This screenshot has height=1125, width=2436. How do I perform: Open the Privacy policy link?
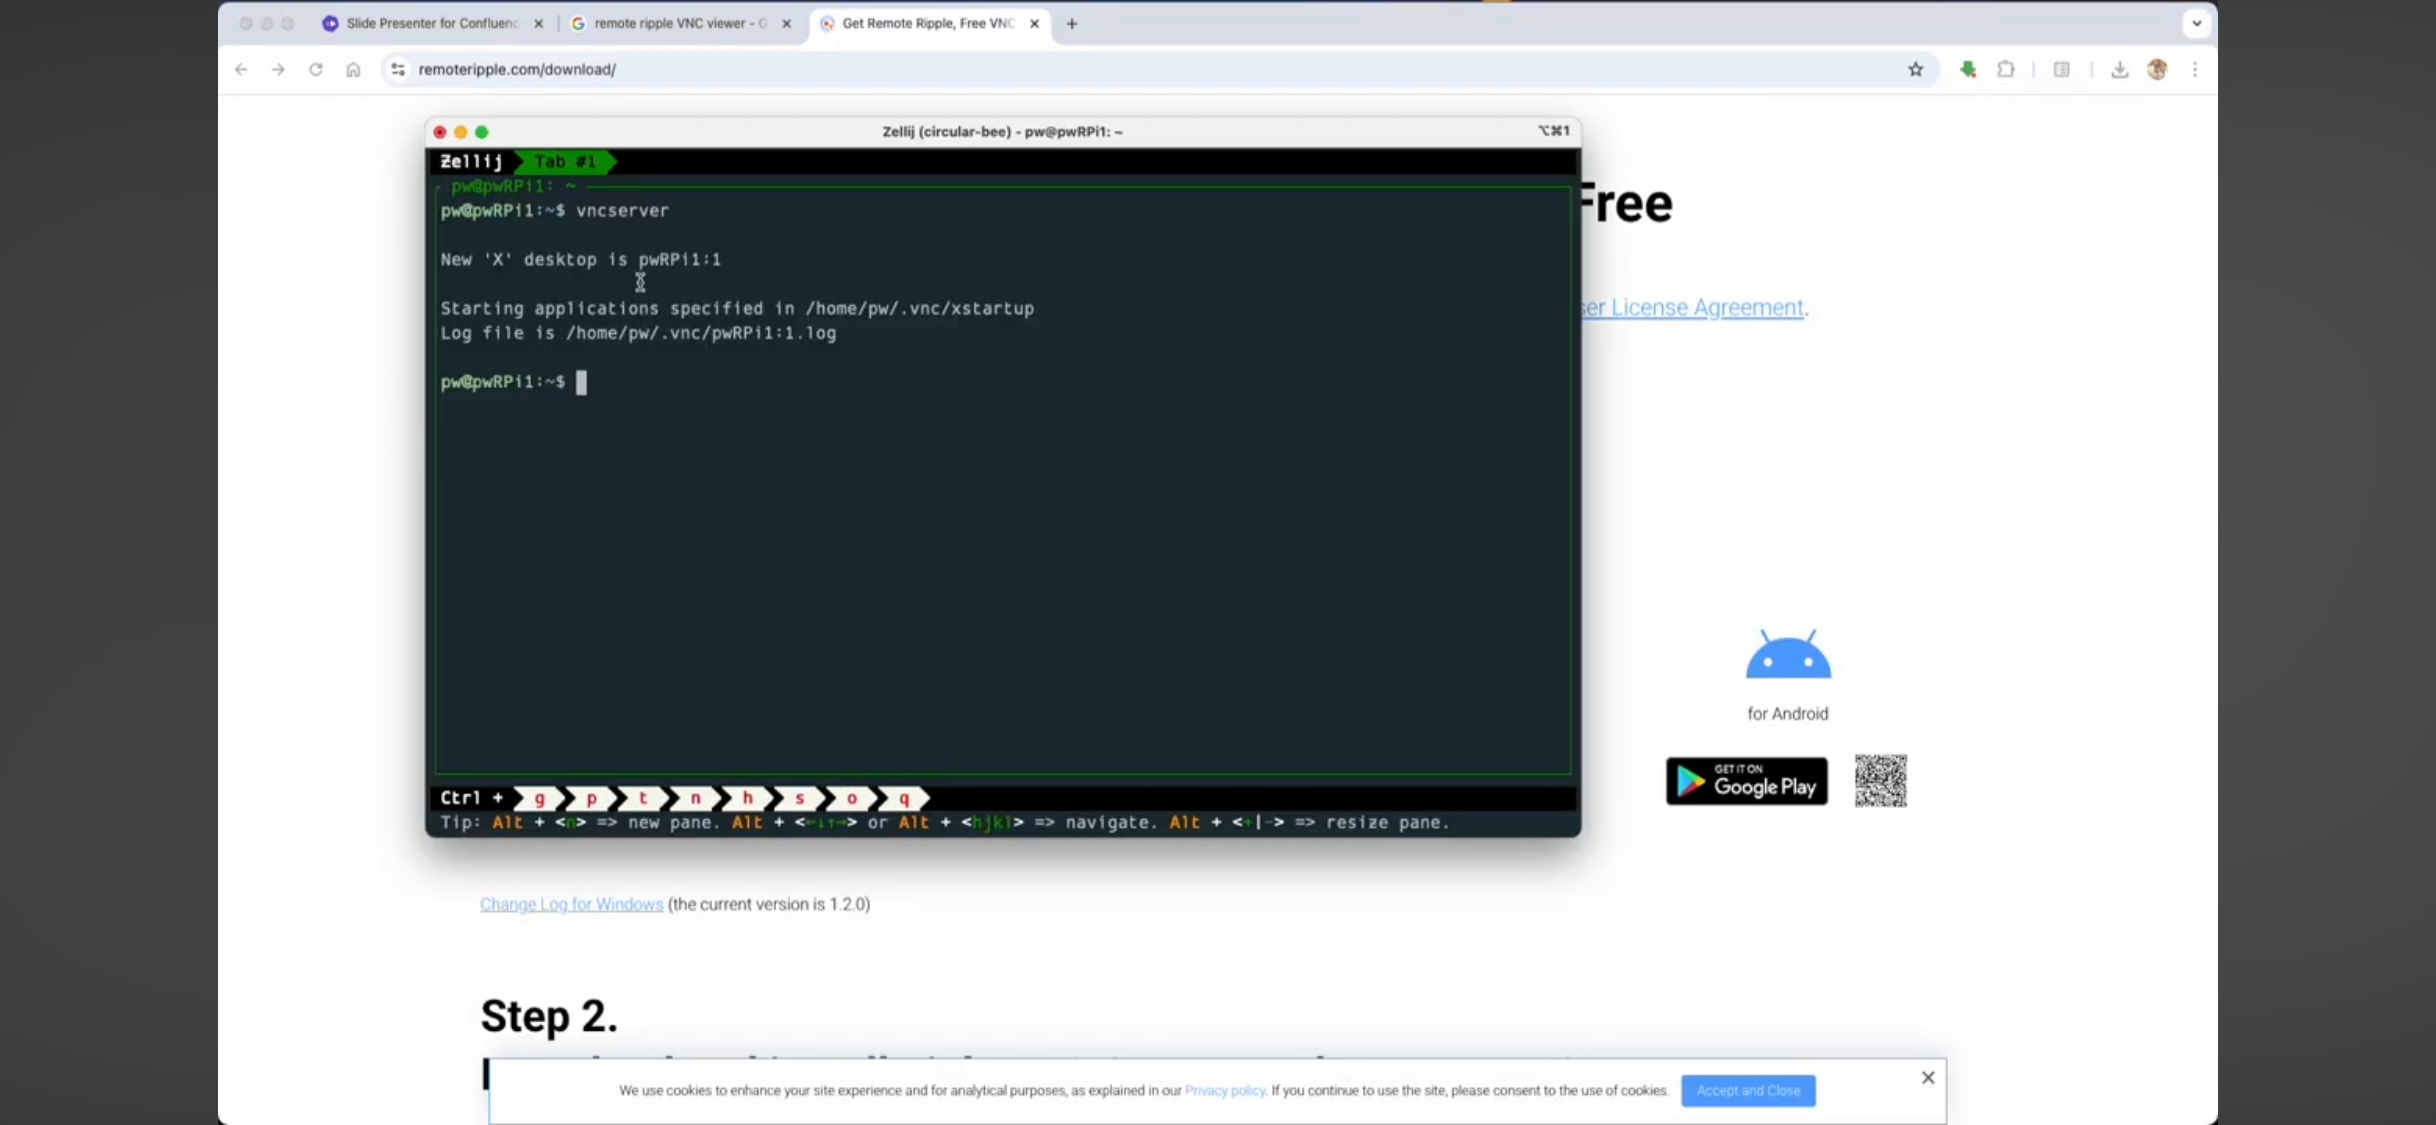(1224, 1090)
